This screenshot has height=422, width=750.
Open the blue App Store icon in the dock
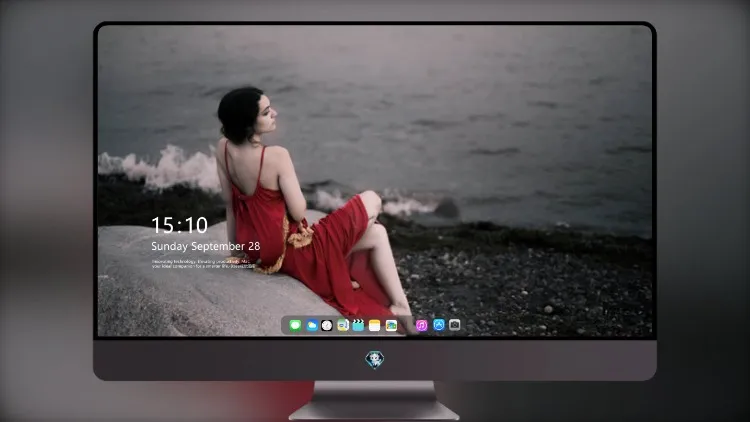439,325
